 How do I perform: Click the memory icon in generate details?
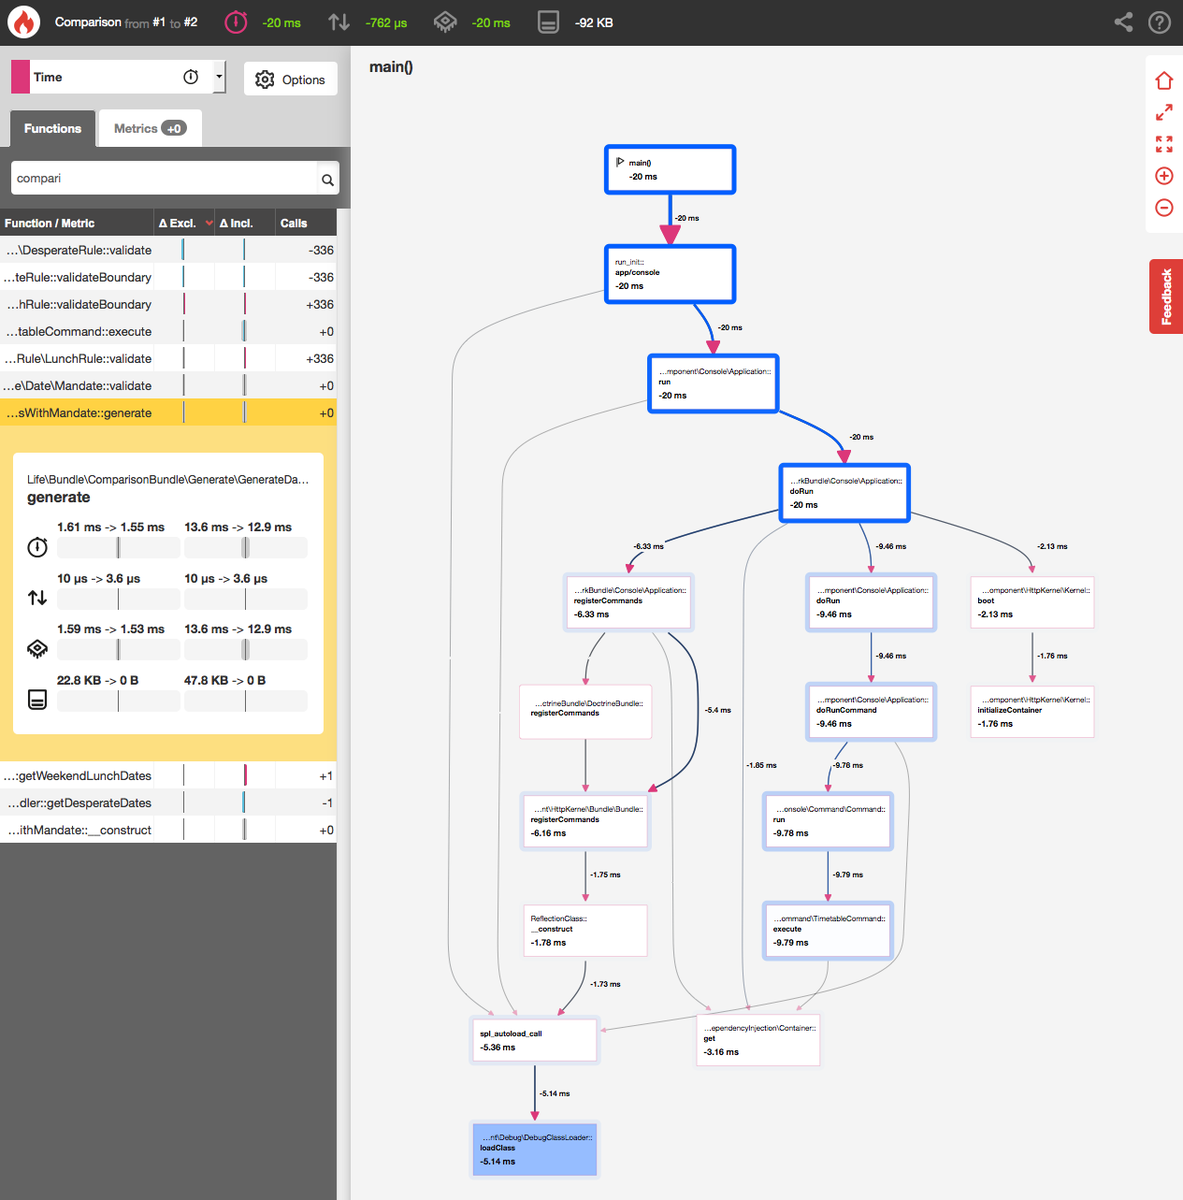click(x=37, y=699)
